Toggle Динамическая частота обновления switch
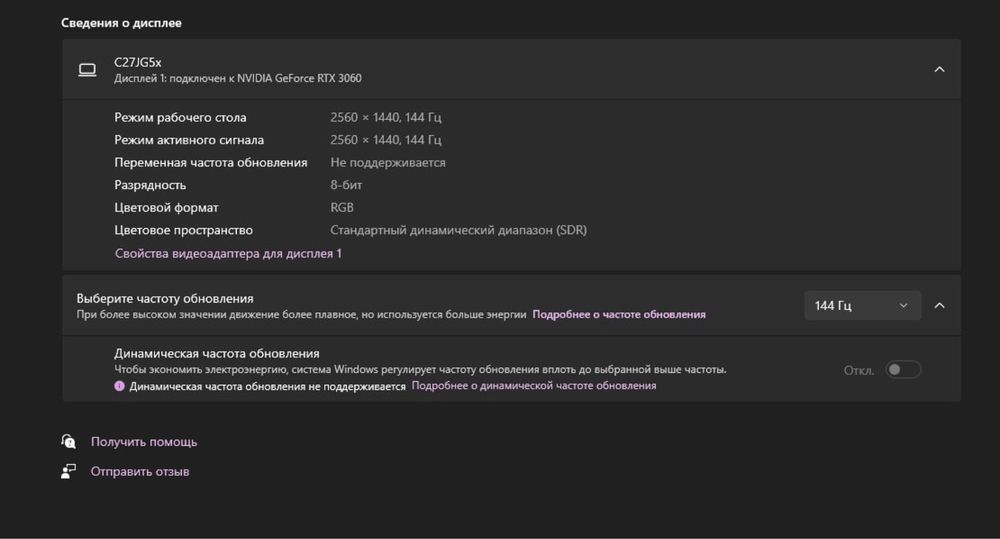Screen dimensions: 1000x539 coord(903,369)
